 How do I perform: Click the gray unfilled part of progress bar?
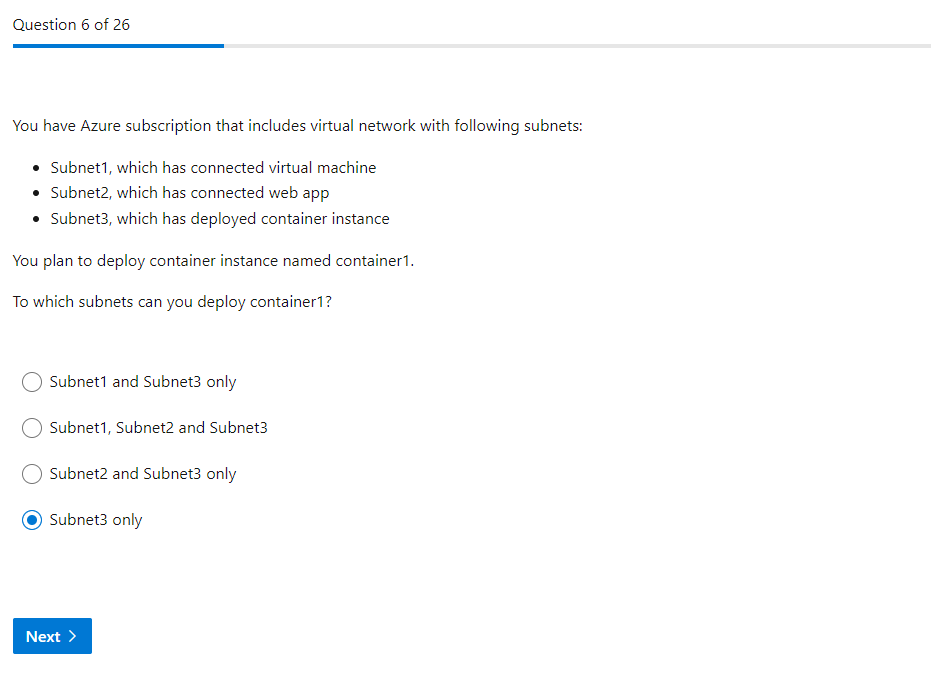click(576, 46)
